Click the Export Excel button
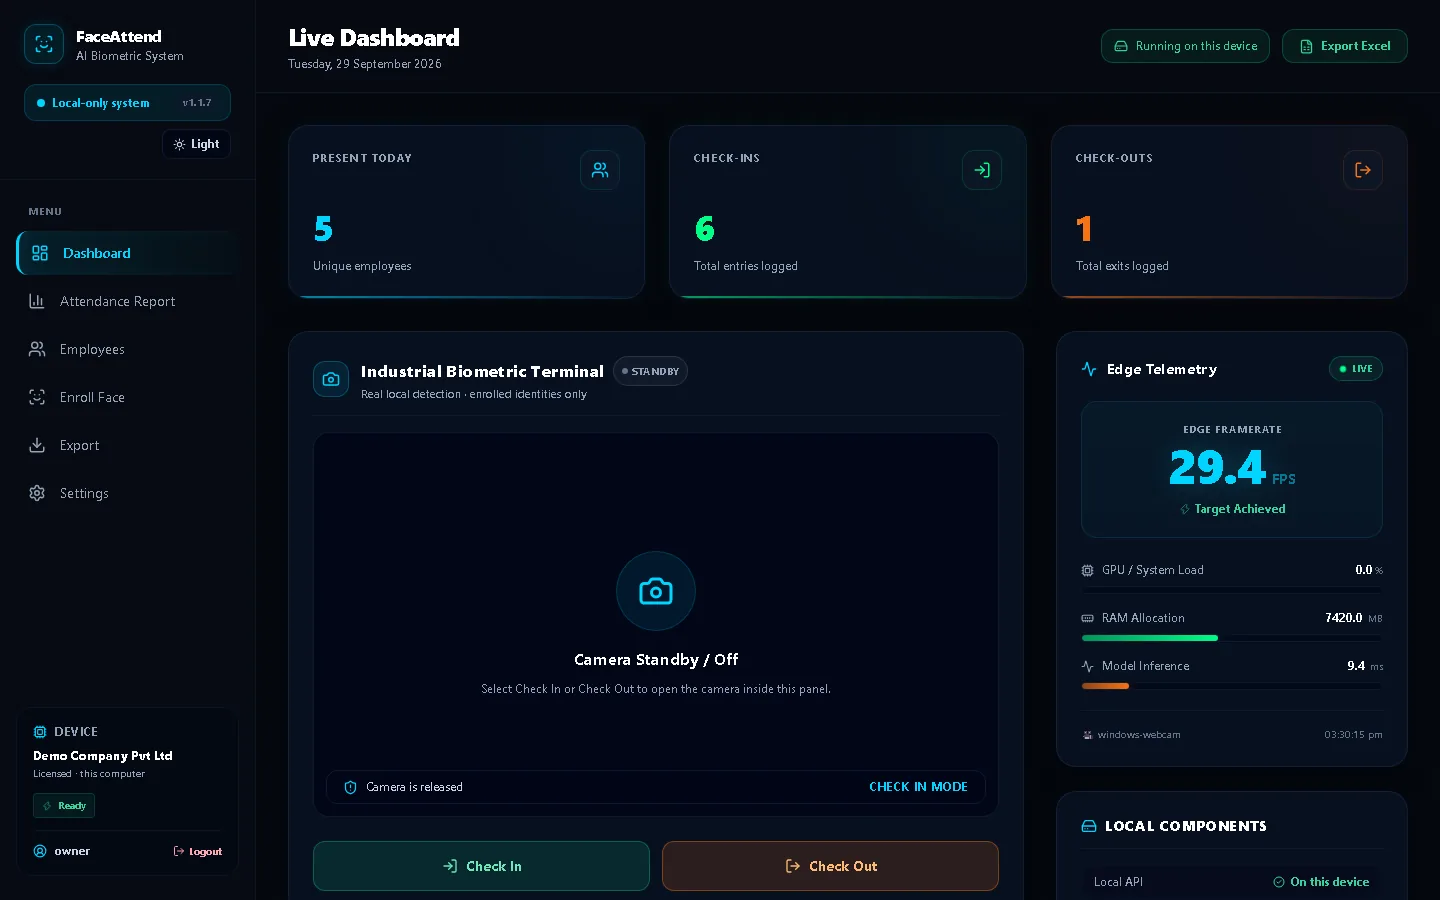Image resolution: width=1440 pixels, height=900 pixels. coord(1345,46)
